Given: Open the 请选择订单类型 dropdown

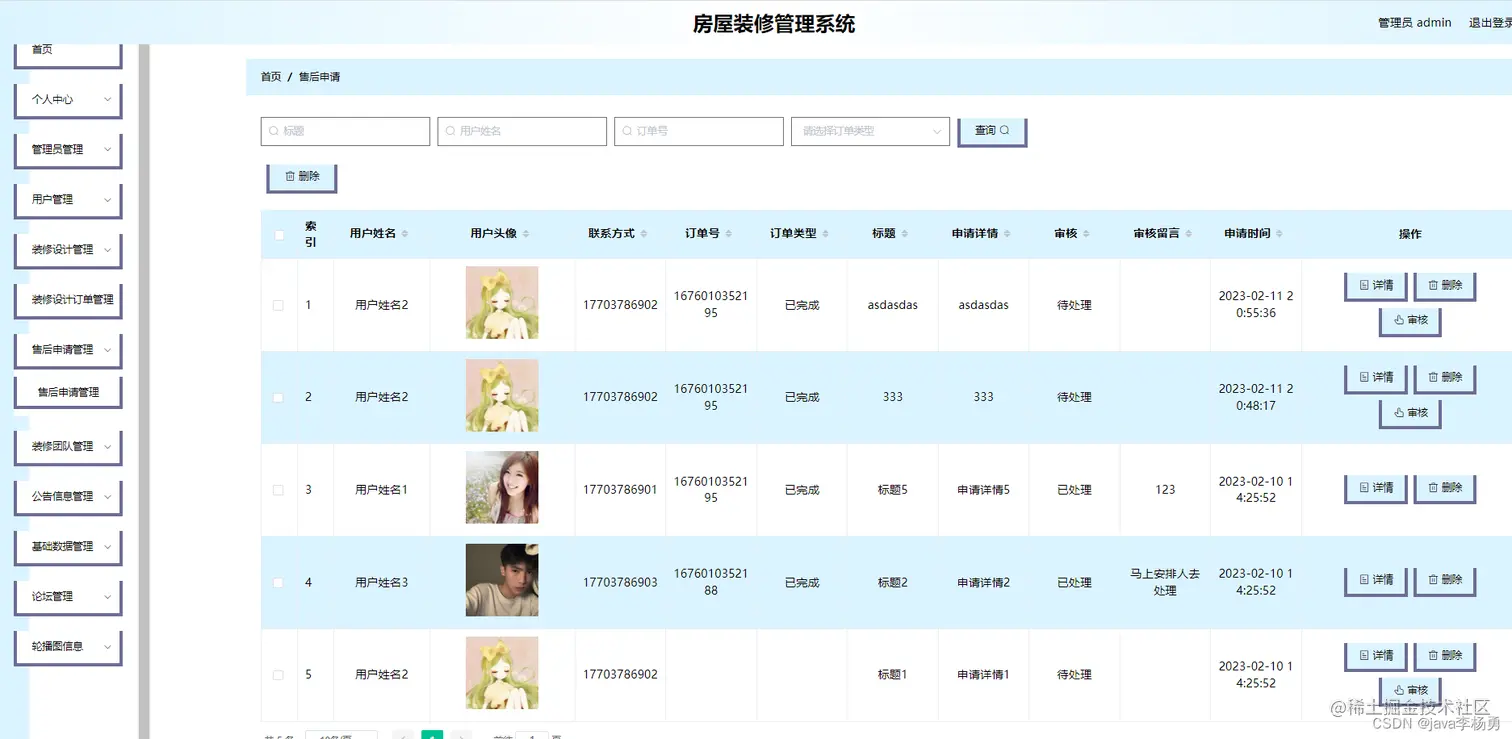Looking at the screenshot, I should point(870,131).
